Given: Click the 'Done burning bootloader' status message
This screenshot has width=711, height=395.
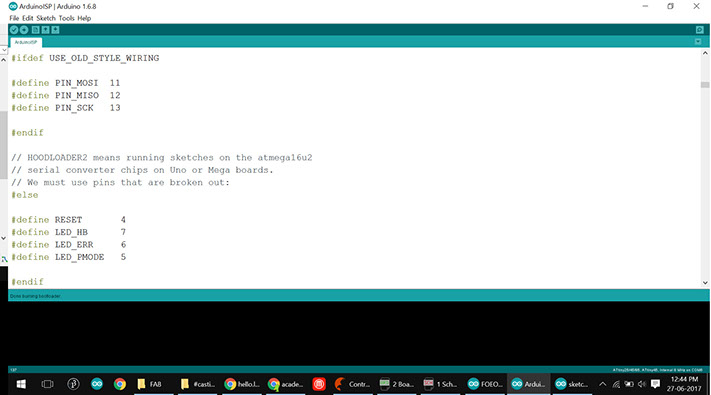Looking at the screenshot, I should point(35,296).
